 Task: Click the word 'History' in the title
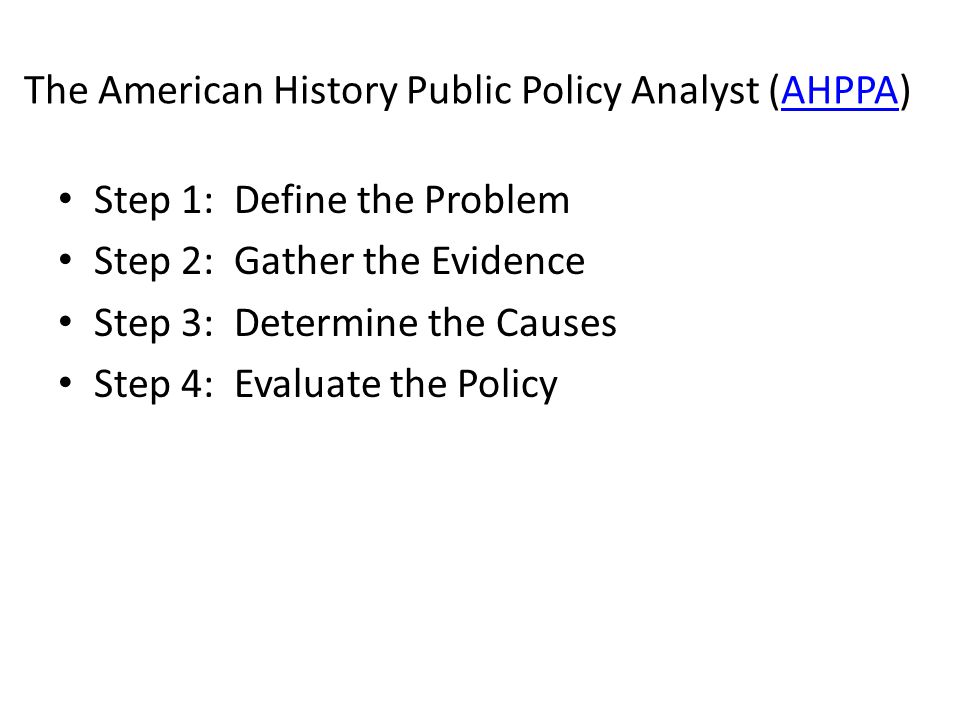coord(335,92)
